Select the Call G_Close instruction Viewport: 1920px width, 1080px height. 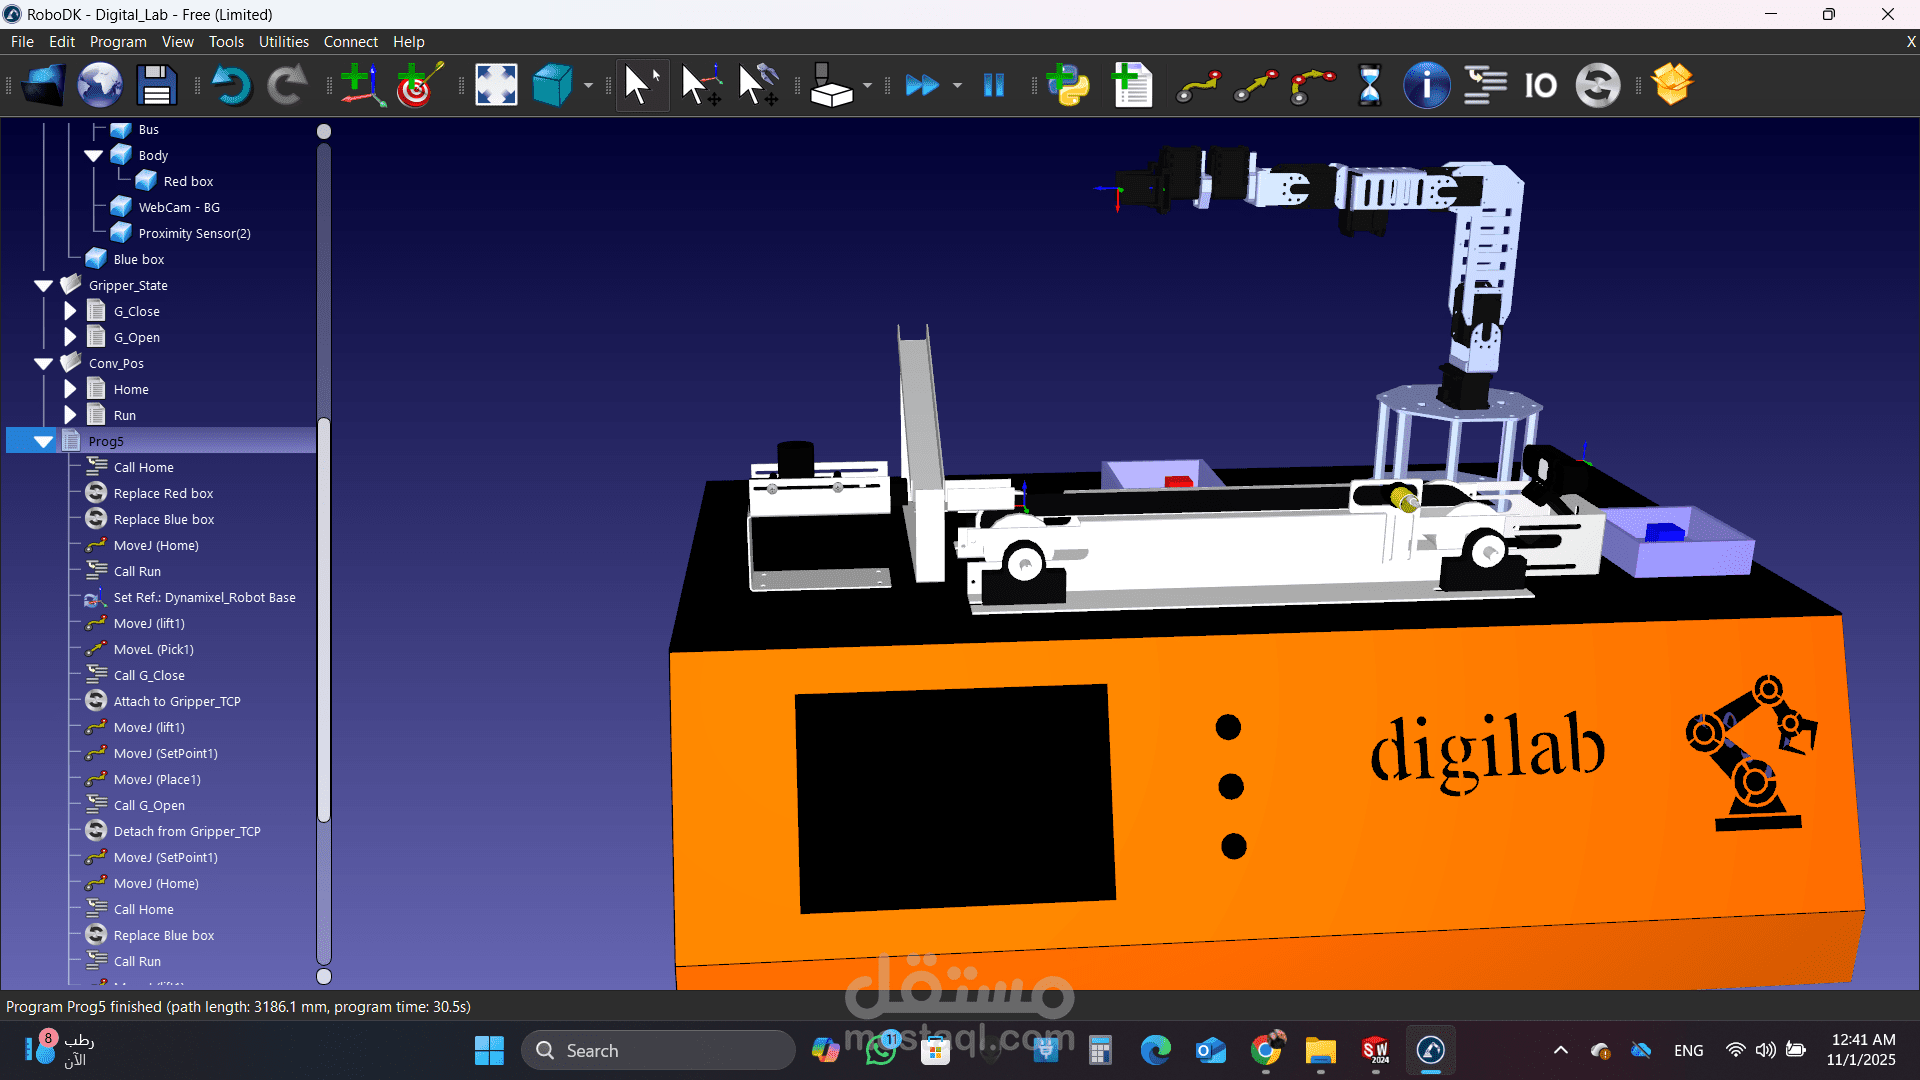tap(149, 675)
